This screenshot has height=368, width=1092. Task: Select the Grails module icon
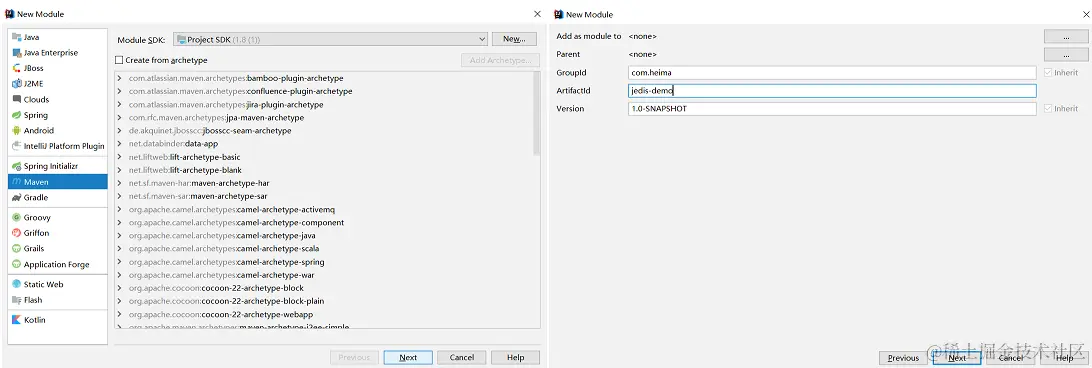pyautogui.click(x=17, y=248)
